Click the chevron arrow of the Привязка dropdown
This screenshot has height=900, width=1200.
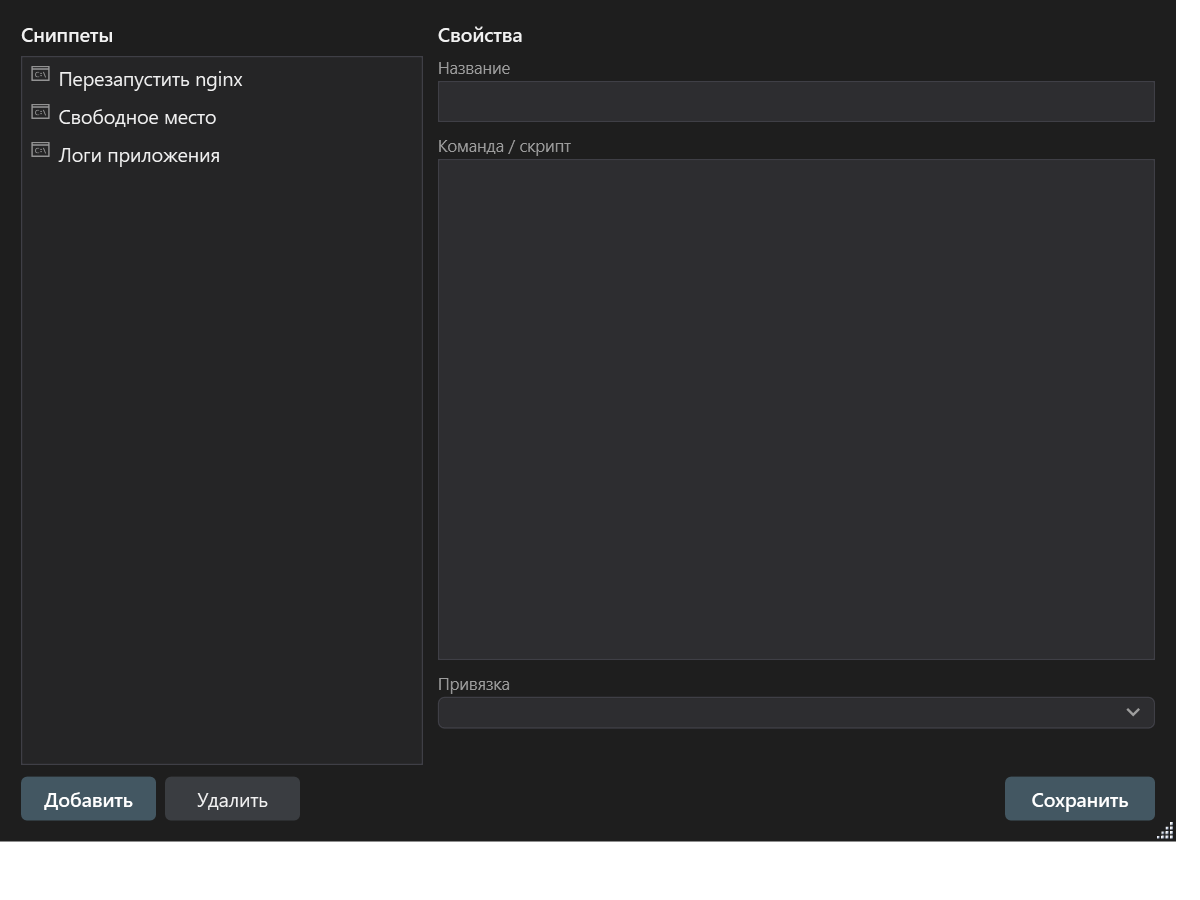1133,713
